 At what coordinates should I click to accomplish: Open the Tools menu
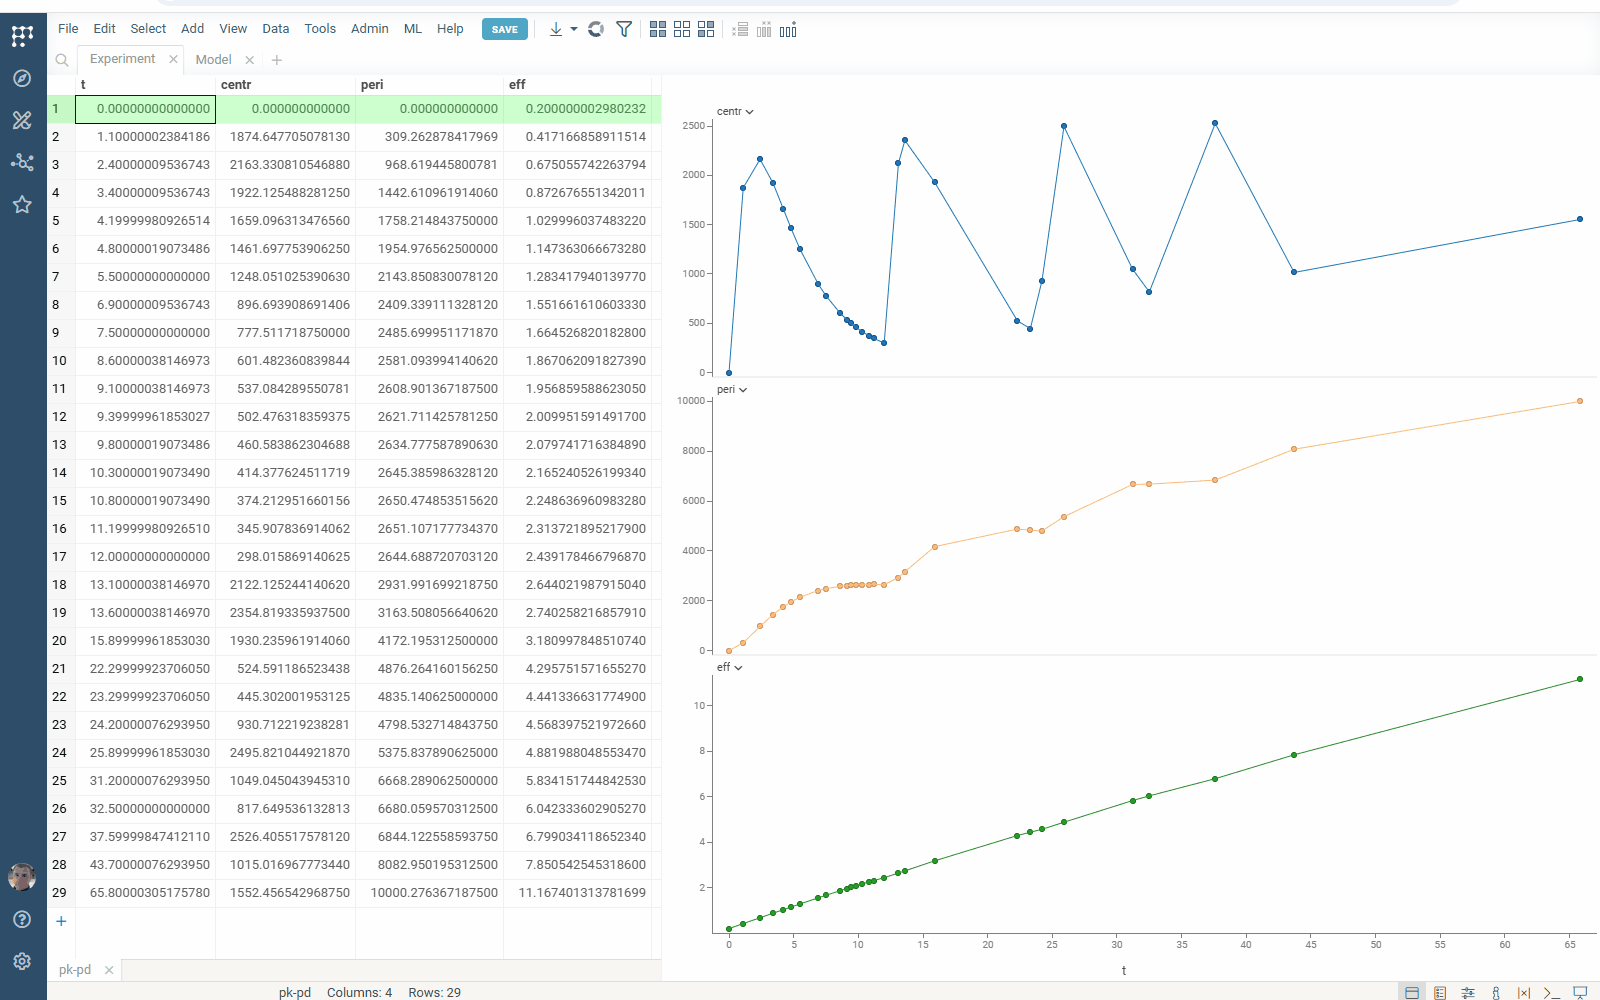click(x=320, y=29)
